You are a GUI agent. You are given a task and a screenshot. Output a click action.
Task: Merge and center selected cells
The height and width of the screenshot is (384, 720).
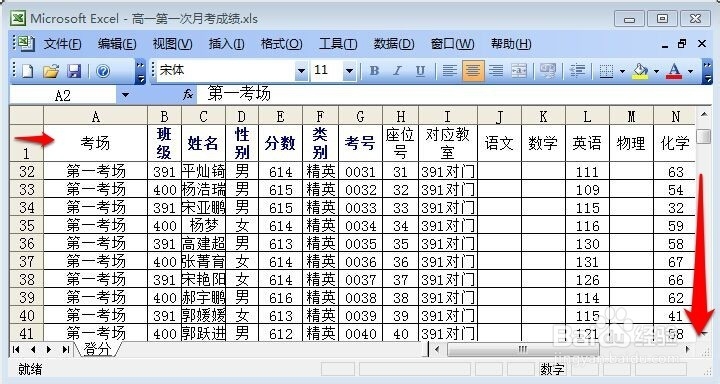click(x=519, y=71)
